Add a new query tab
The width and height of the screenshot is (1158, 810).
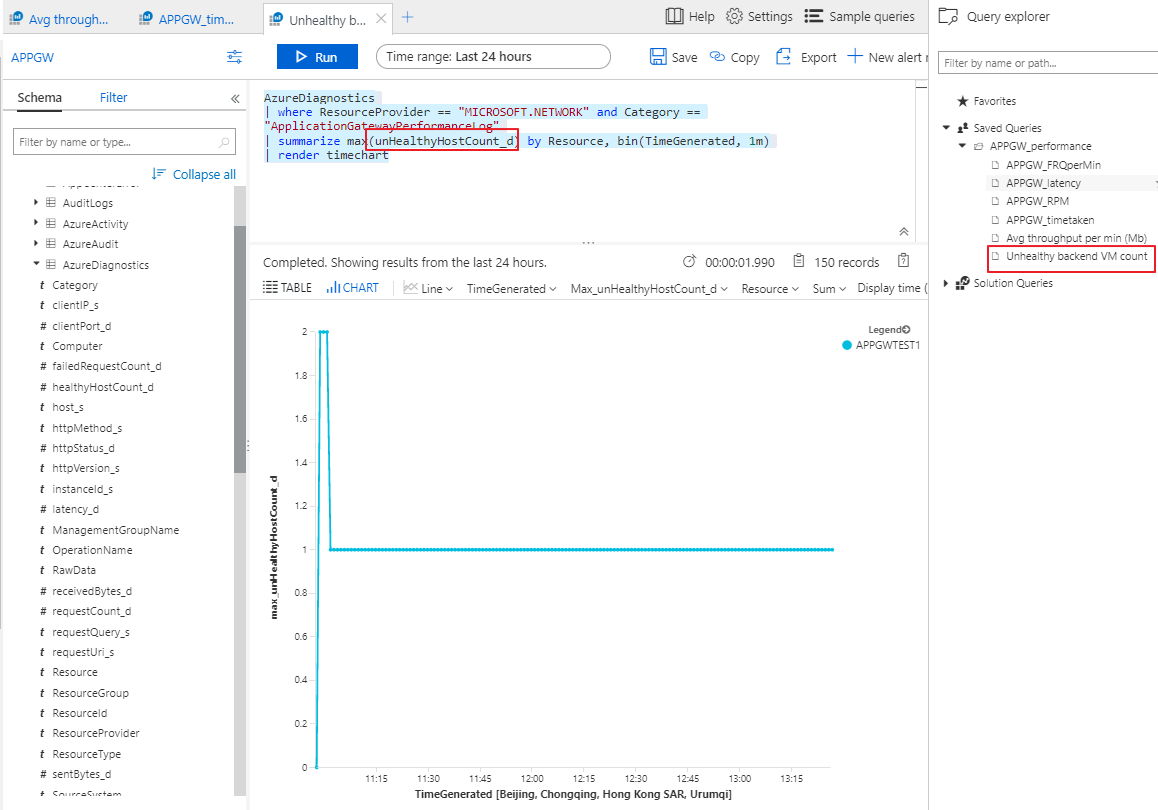pos(407,17)
